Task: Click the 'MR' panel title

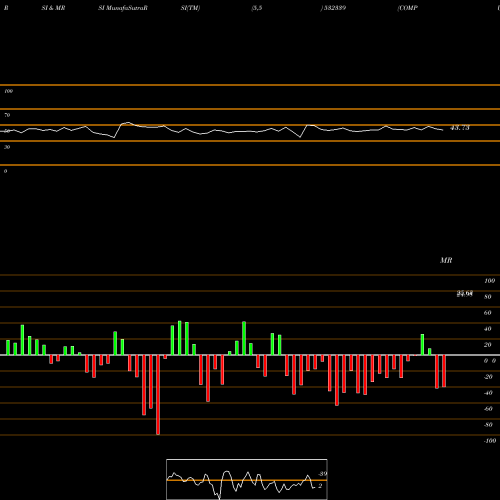Action: coord(446,260)
